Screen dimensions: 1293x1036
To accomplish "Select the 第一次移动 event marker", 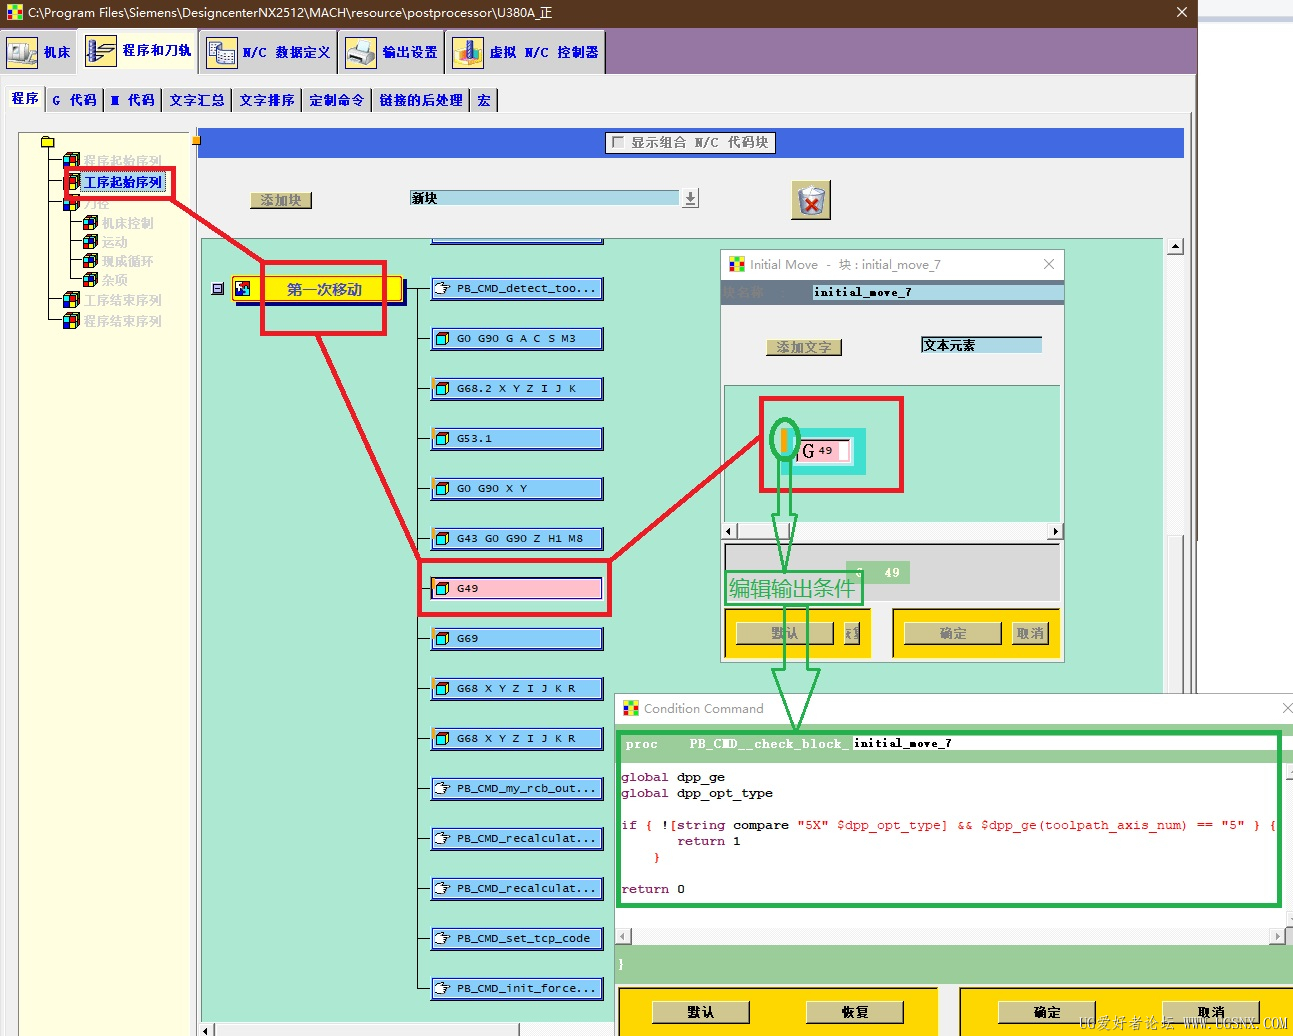I will 318,289.
